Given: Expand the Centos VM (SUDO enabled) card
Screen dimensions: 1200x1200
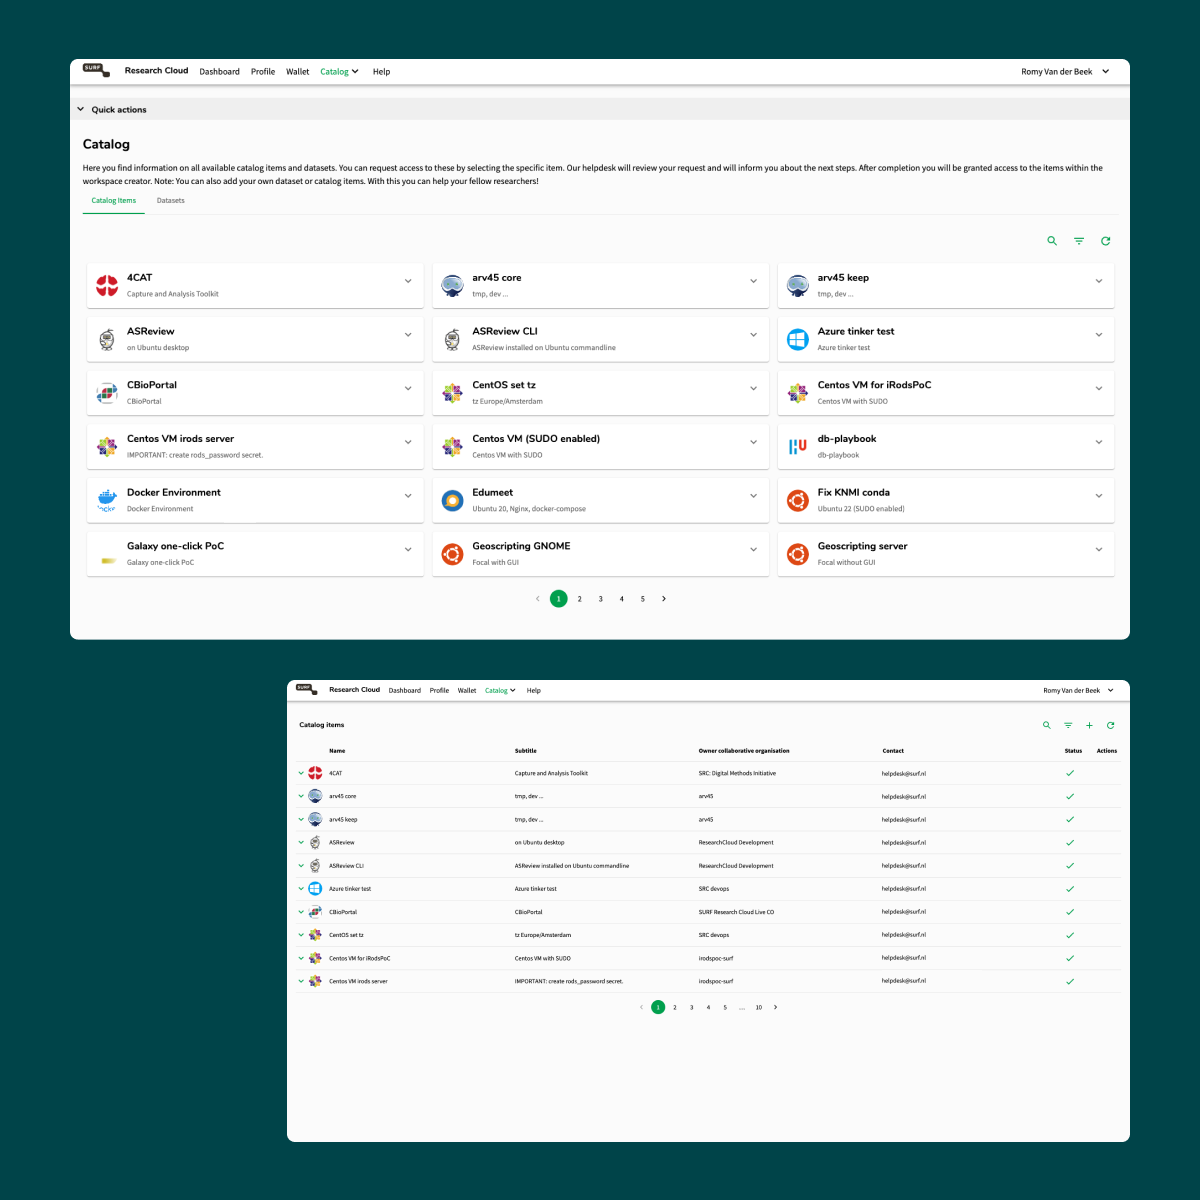Looking at the screenshot, I should [753, 442].
